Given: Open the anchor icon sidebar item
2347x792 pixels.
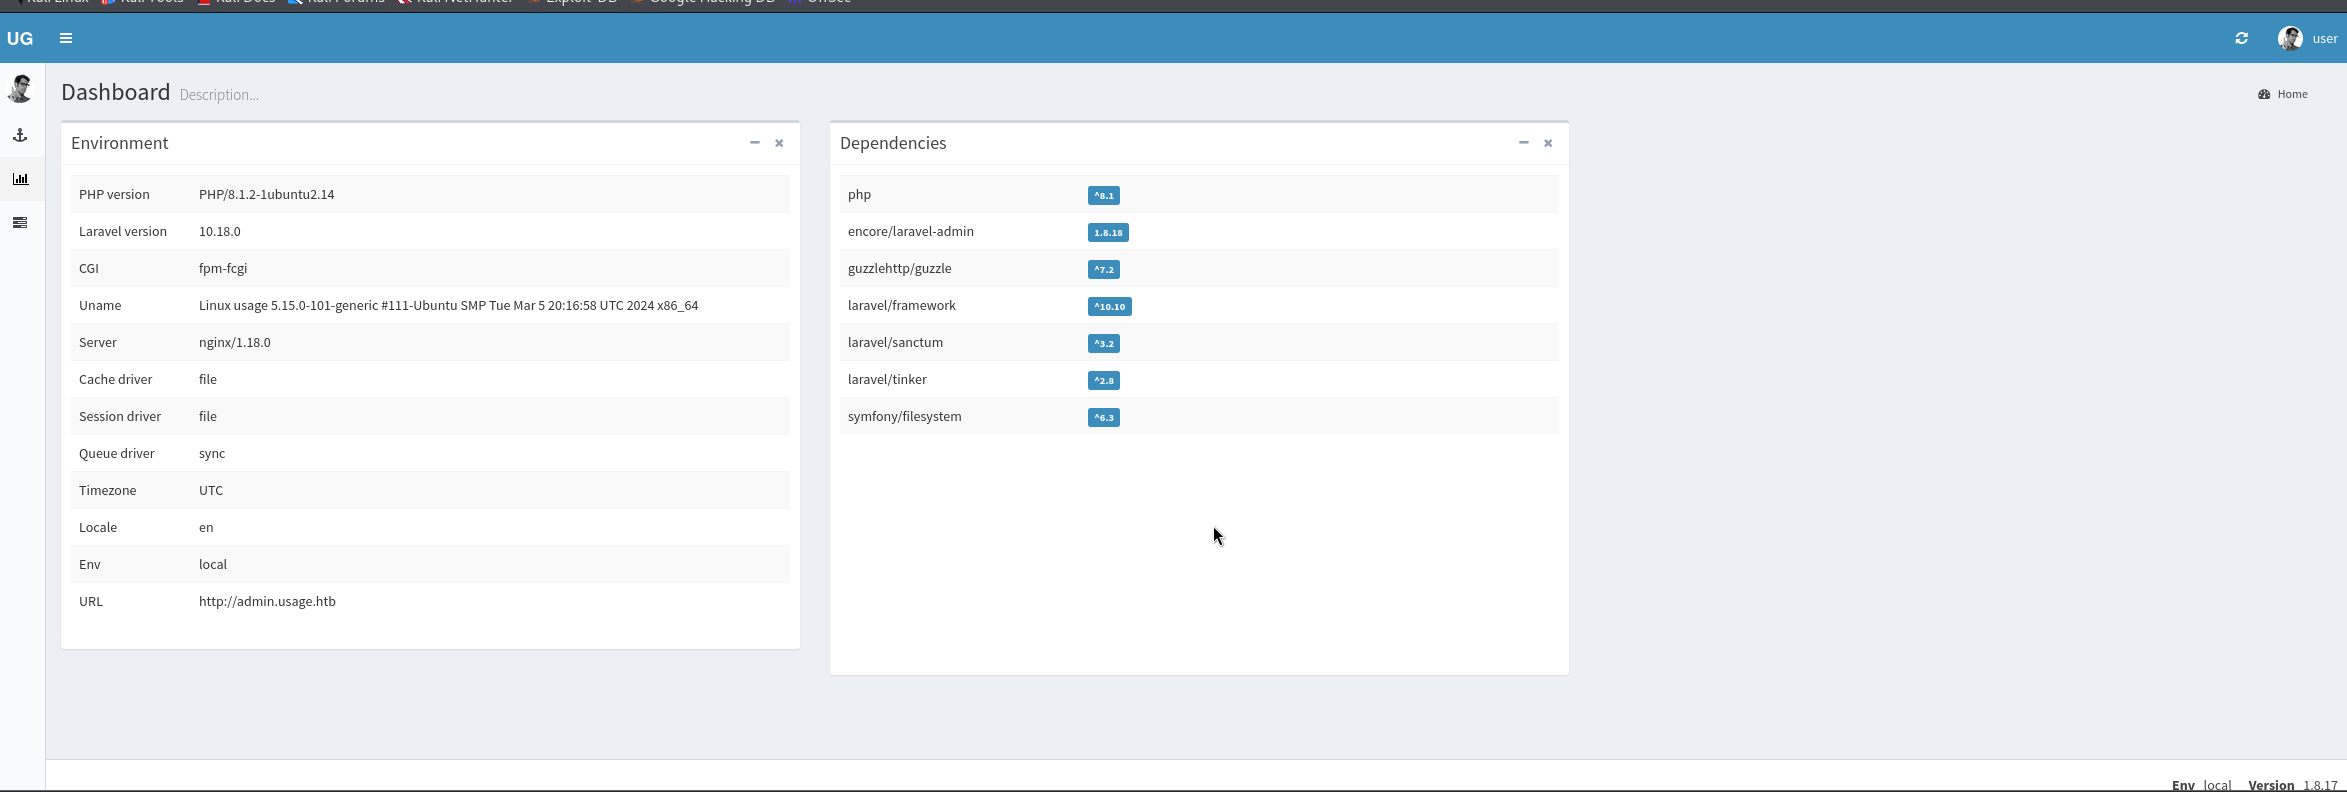Looking at the screenshot, I should click(20, 135).
